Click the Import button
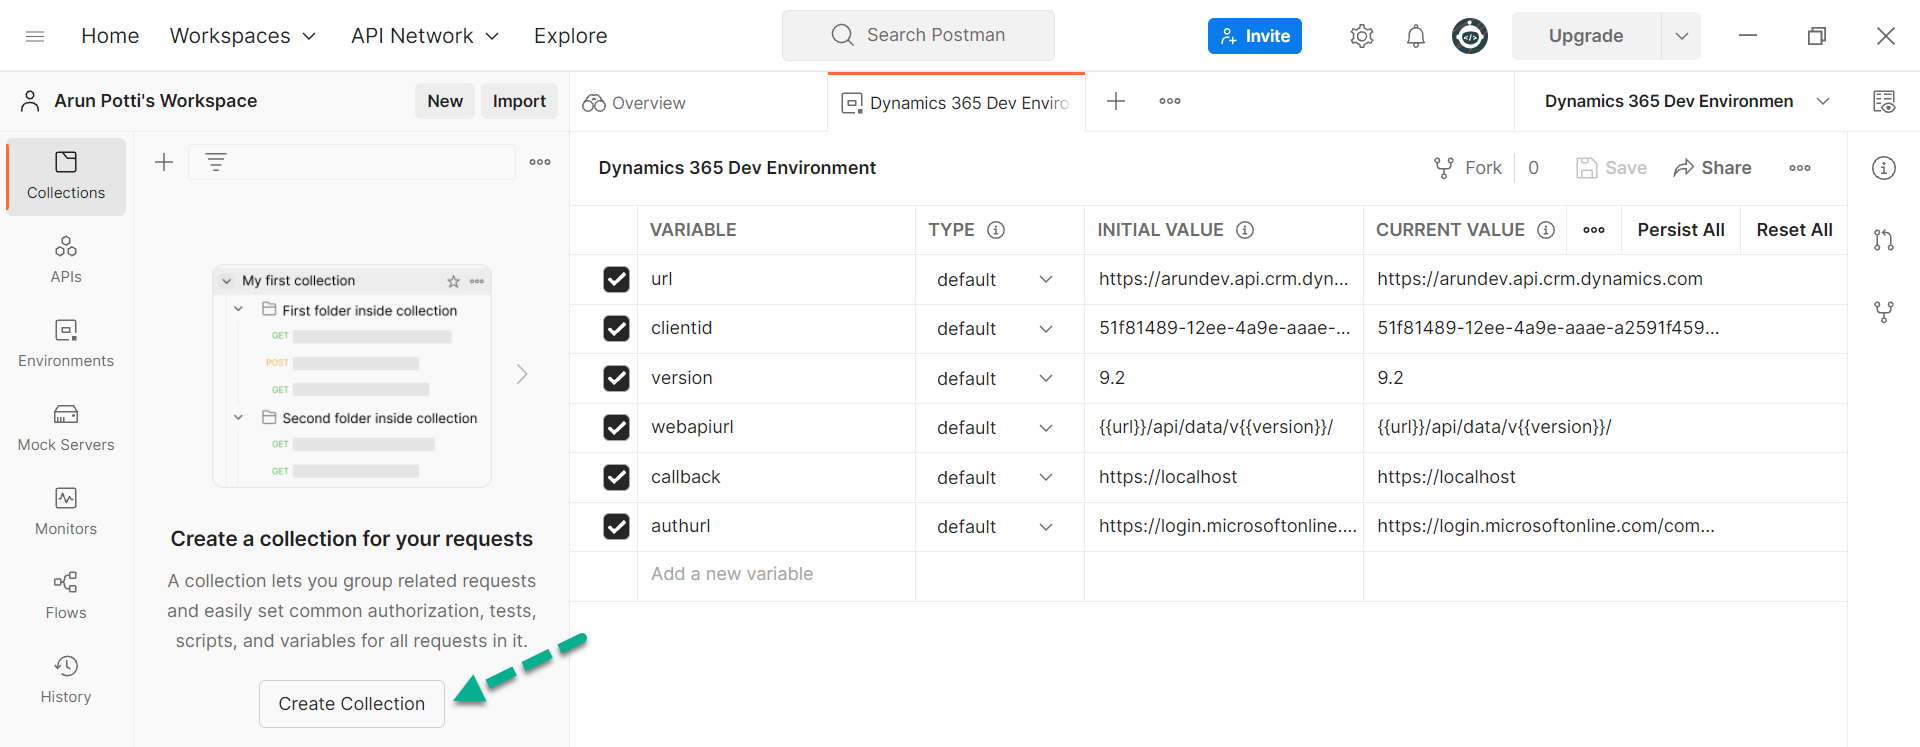 point(519,101)
